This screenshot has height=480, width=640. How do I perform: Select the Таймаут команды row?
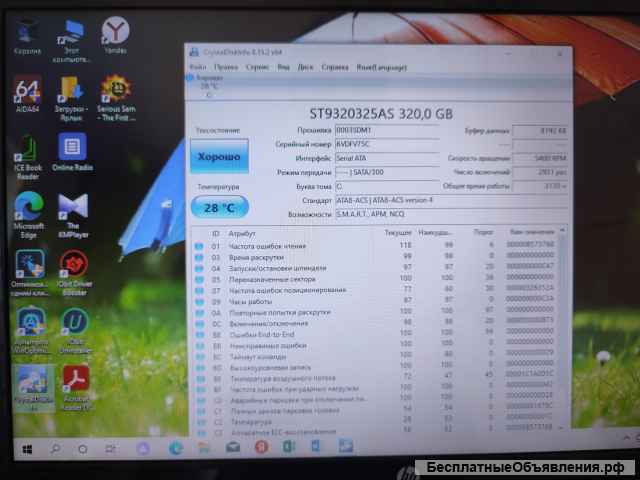(375, 356)
